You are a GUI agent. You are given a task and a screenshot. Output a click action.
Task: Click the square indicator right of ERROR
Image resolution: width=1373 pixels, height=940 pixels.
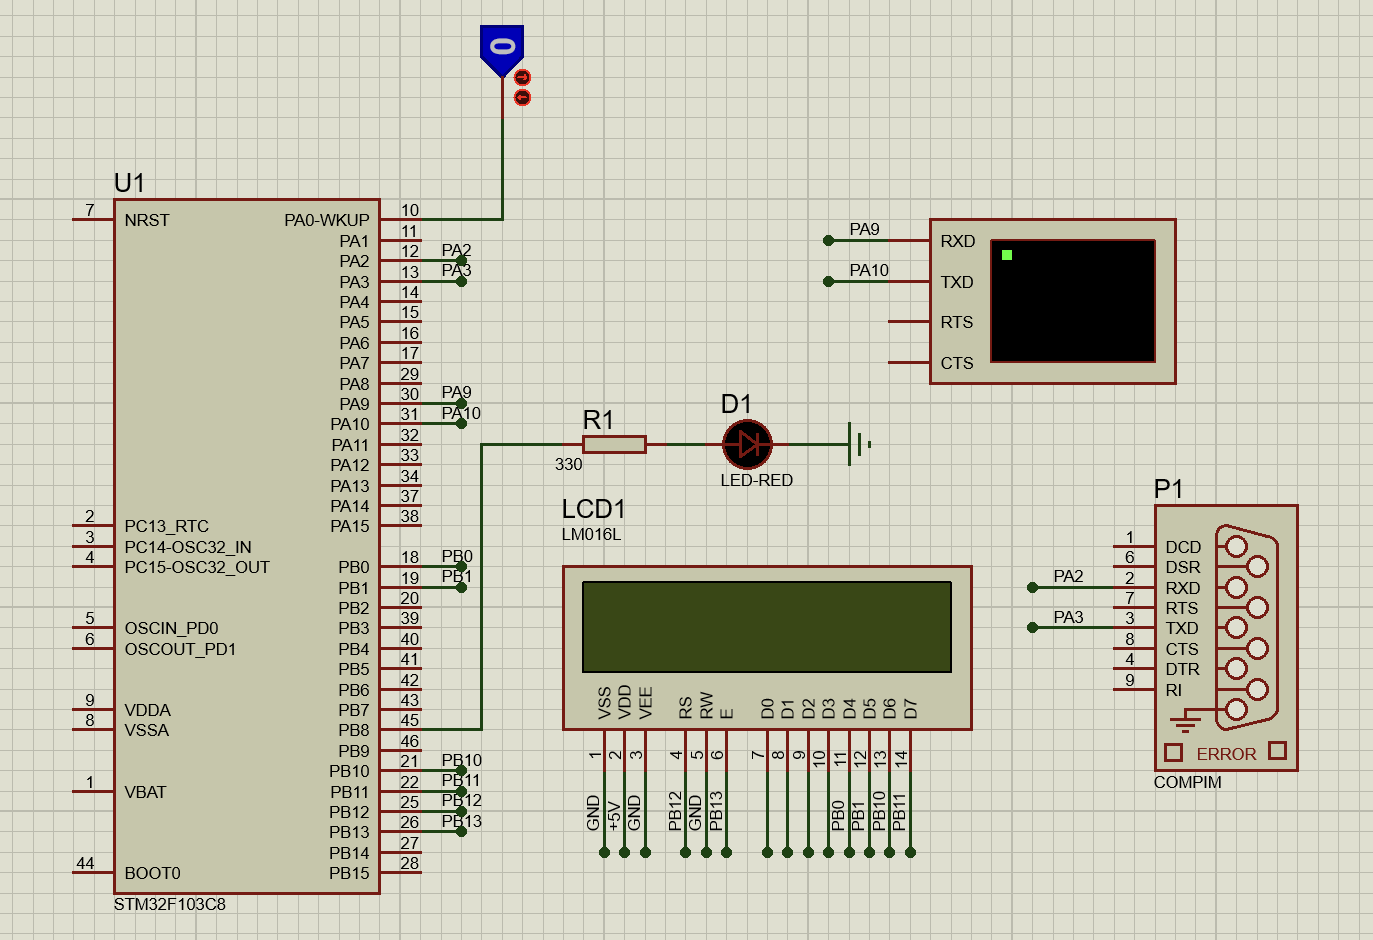(x=1277, y=750)
